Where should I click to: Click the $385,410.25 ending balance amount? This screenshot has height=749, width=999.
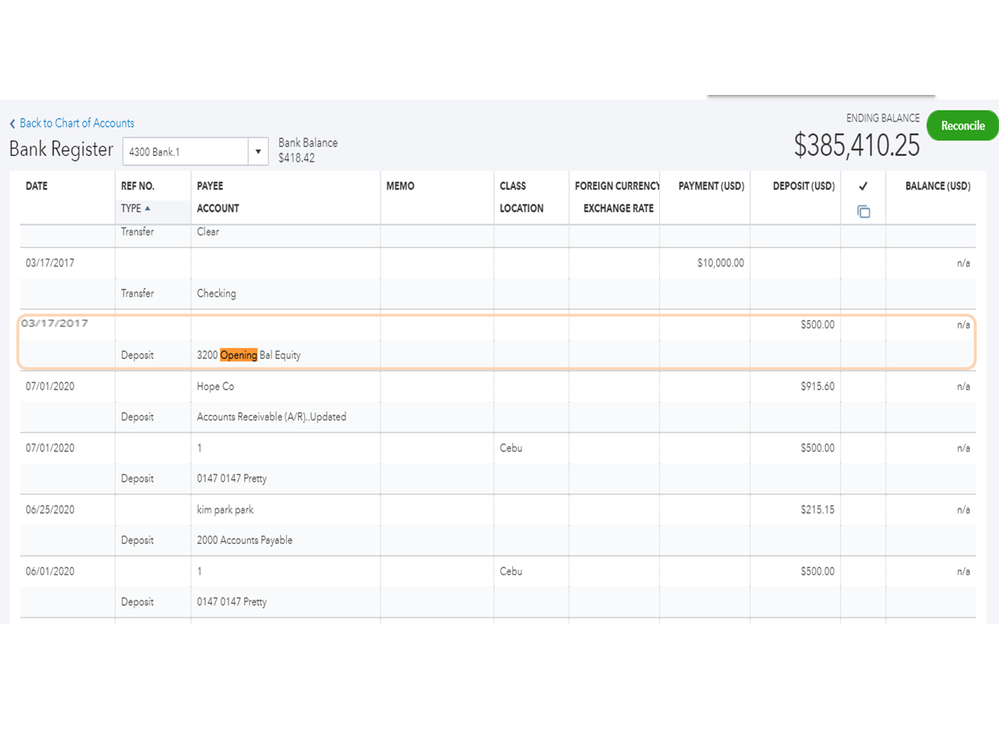[856, 146]
